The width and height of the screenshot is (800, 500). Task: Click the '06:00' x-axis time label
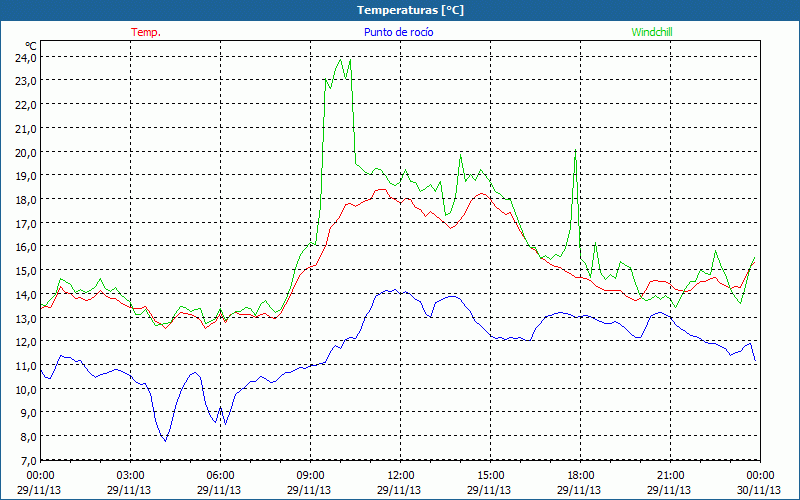pos(220,476)
